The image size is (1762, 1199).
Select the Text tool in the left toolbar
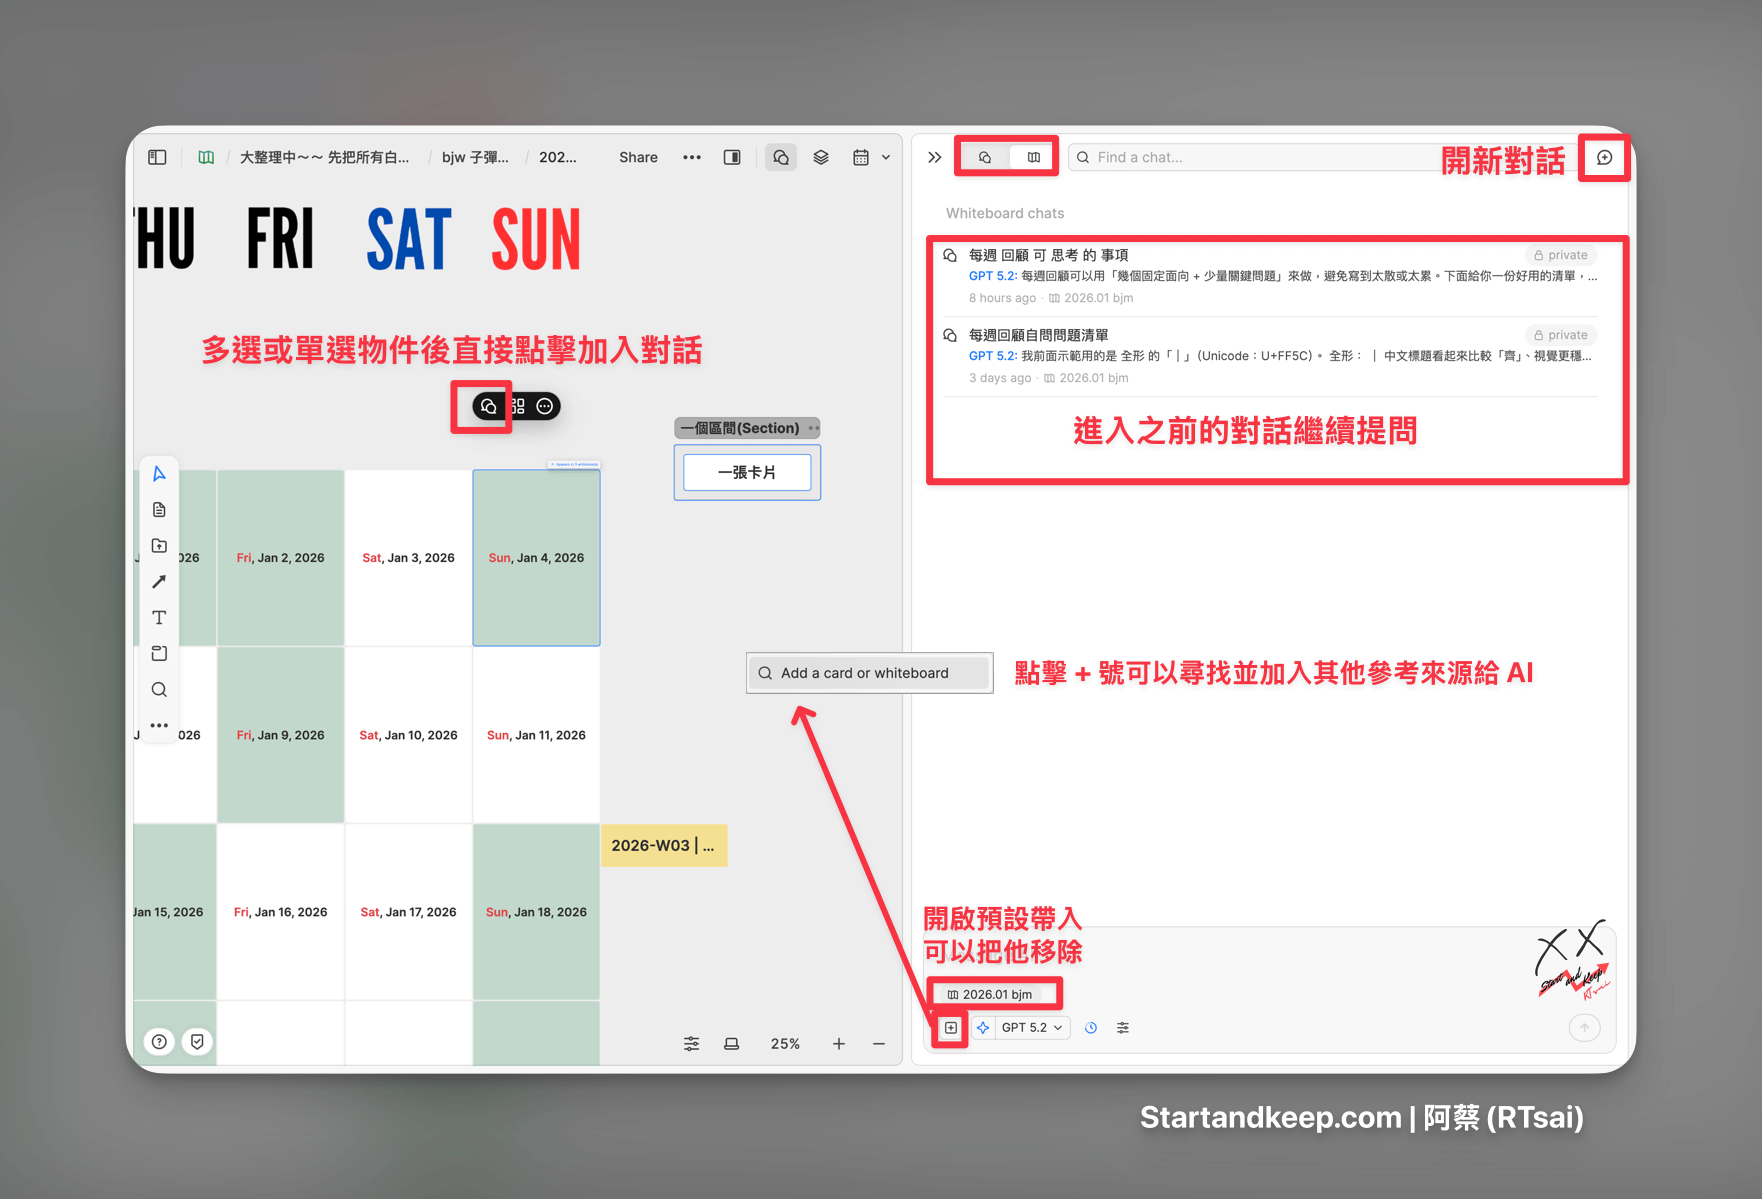pos(159,617)
